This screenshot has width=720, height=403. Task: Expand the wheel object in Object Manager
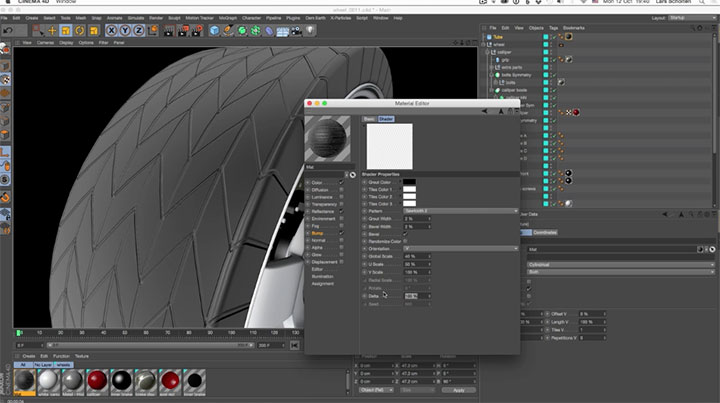(484, 45)
